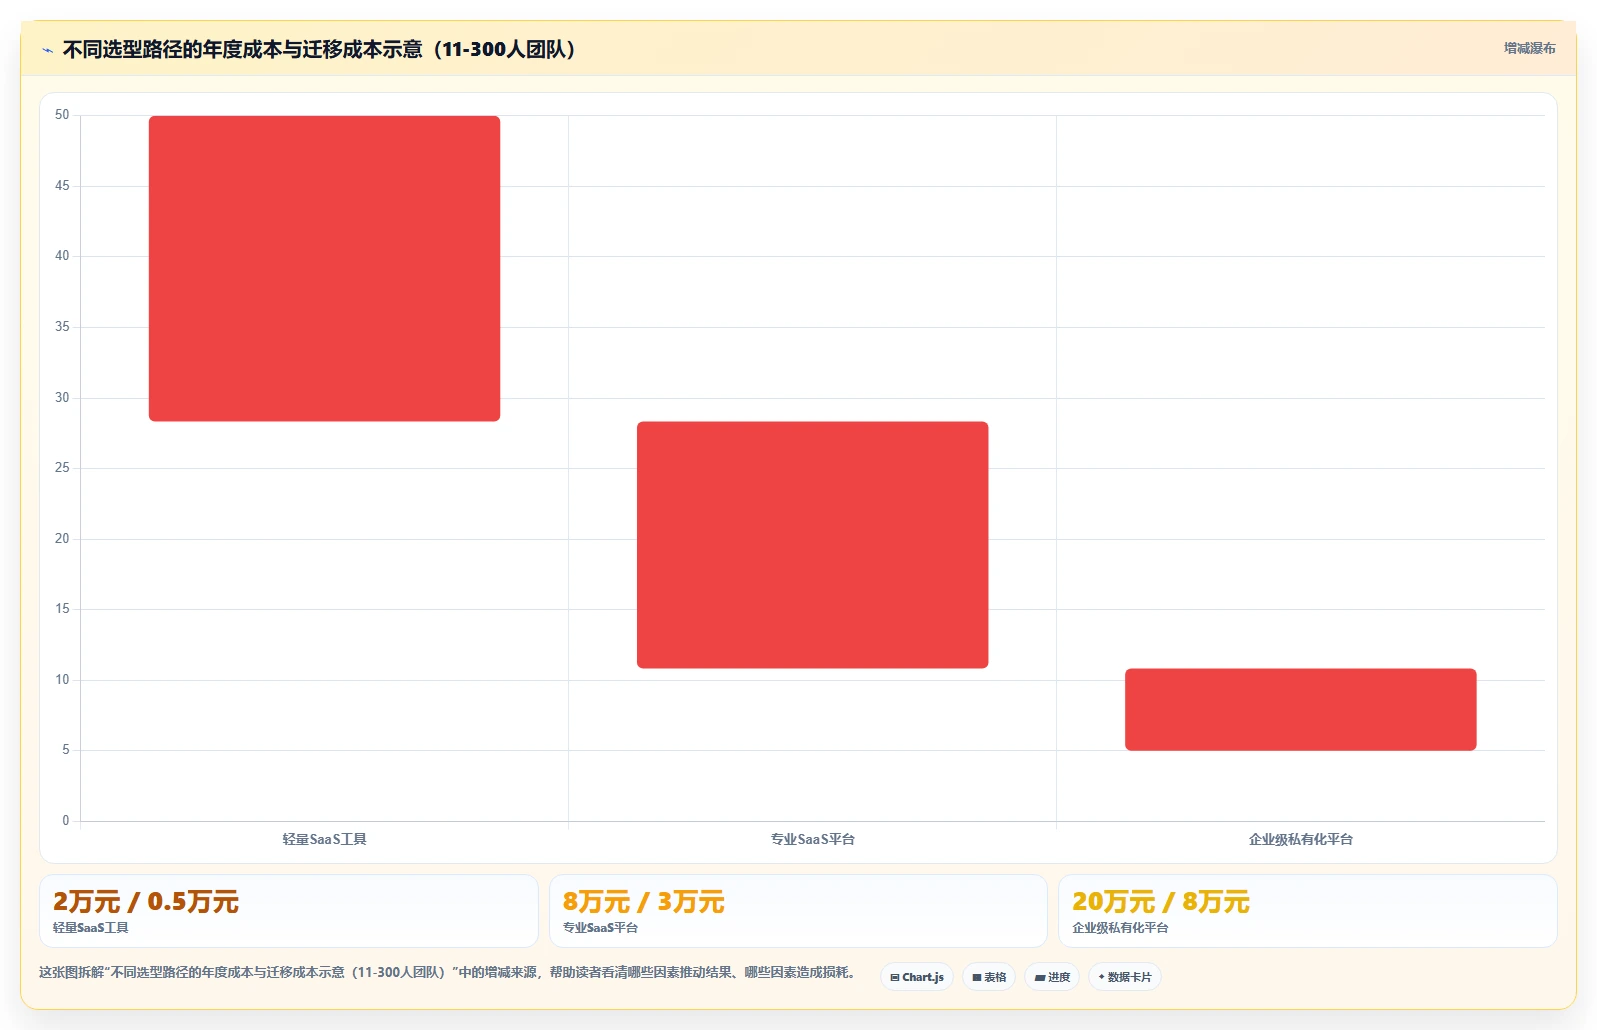Select the 20万元 / 8万元 data card
Screen dimensions: 1597x1030
[1307, 911]
